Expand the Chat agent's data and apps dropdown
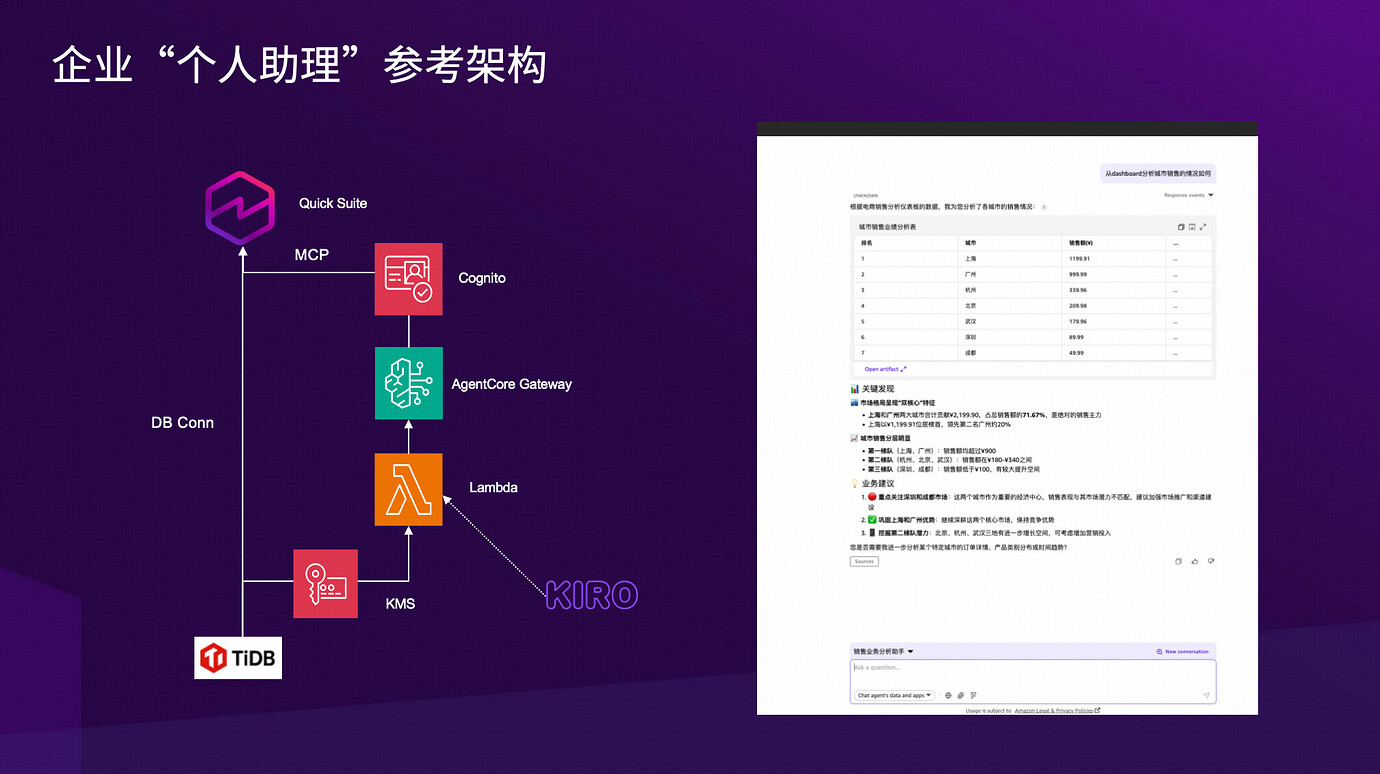 pyautogui.click(x=893, y=695)
